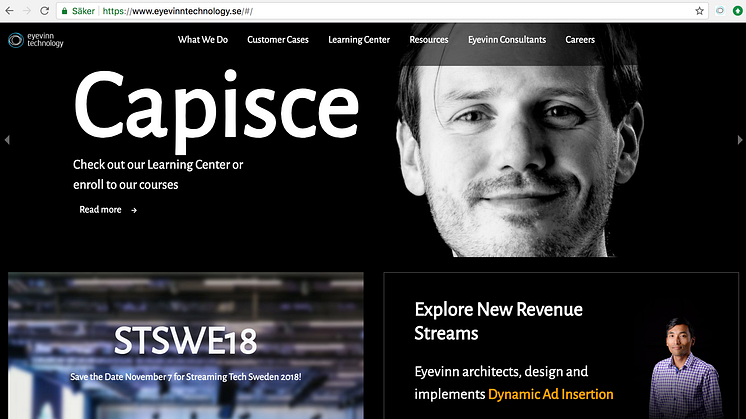Click Save the Date November 7 text

[x=186, y=377]
